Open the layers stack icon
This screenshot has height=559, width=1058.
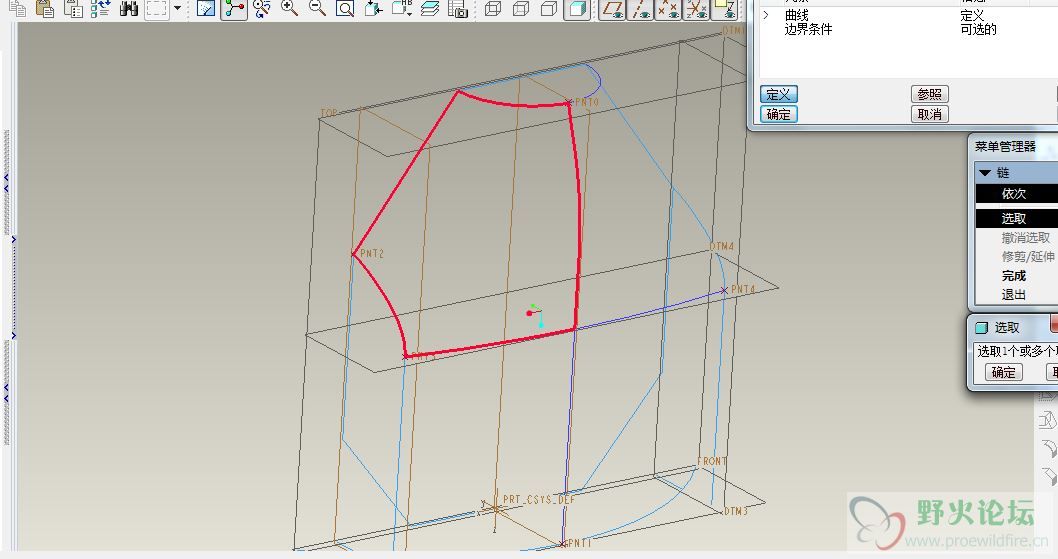coord(430,9)
